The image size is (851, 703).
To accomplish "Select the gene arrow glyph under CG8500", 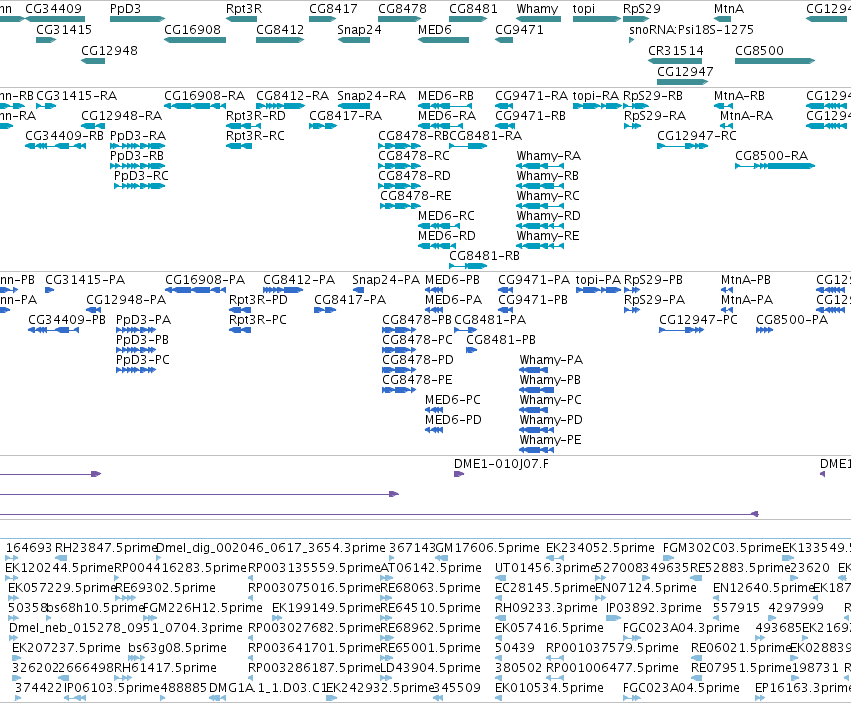I will coord(775,61).
